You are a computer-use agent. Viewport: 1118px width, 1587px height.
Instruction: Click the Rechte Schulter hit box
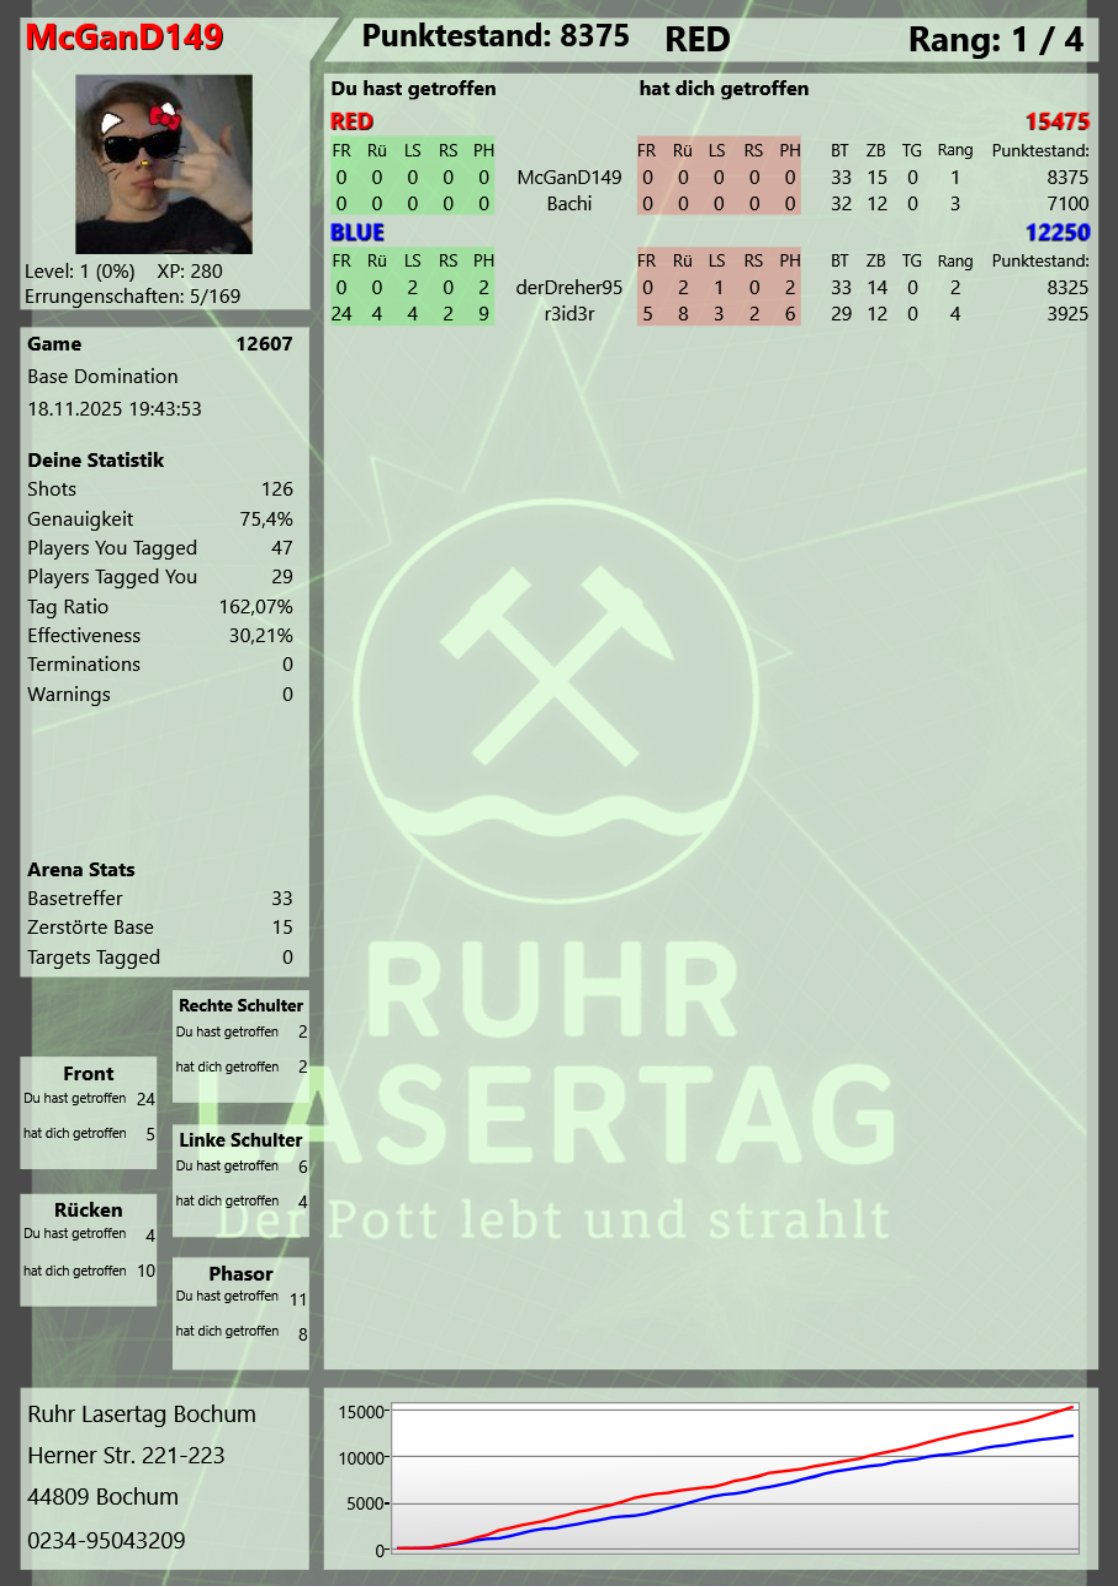coord(240,1045)
